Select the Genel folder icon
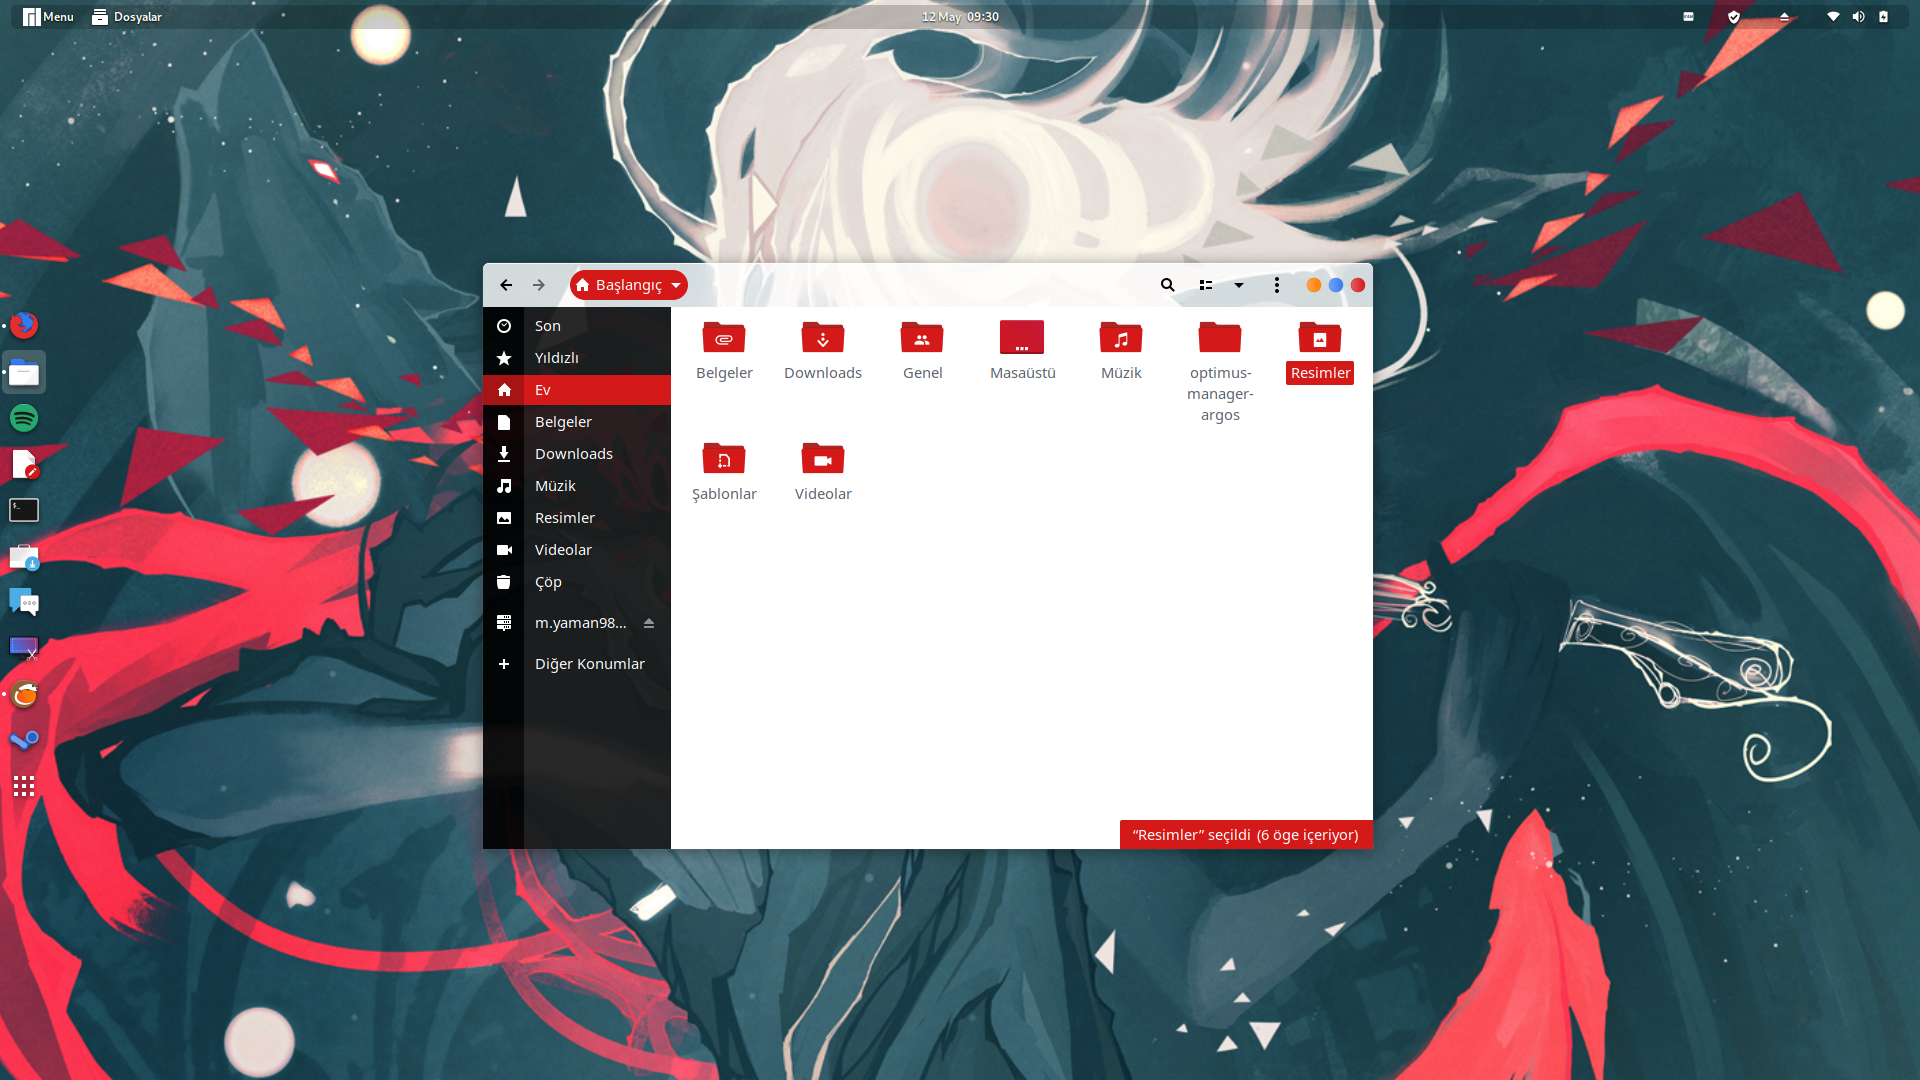The width and height of the screenshot is (1920, 1080). coord(922,338)
